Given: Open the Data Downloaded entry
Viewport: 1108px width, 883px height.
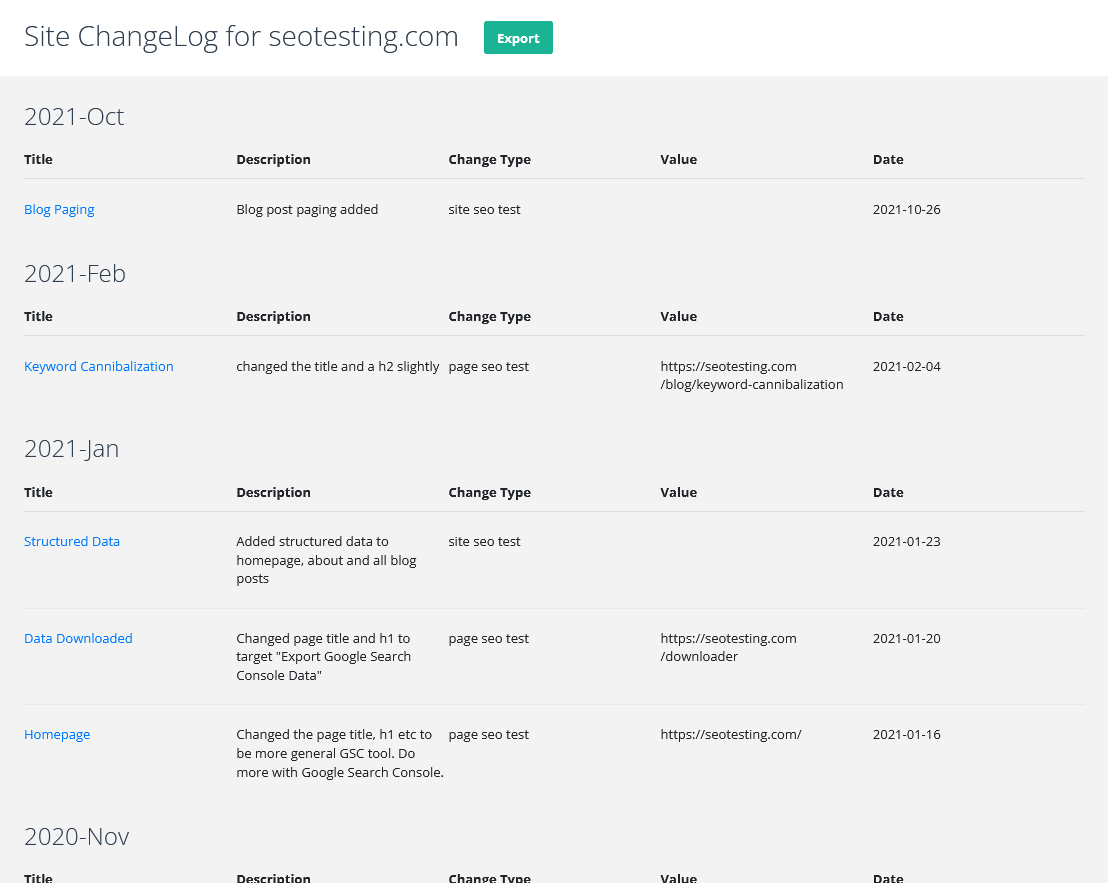Looking at the screenshot, I should tap(78, 638).
